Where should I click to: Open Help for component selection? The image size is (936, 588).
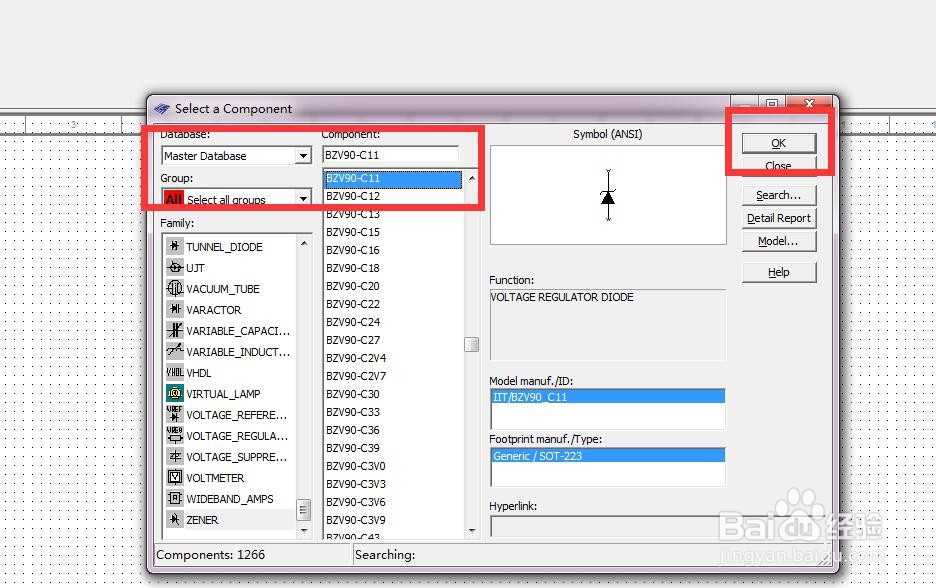point(779,271)
